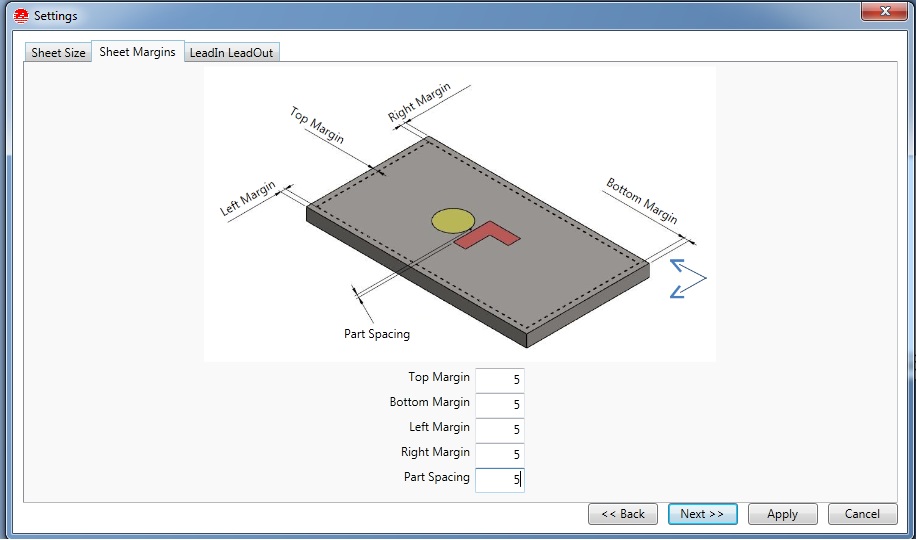Select the Sheet Margins tab
This screenshot has height=540, width=916.
point(137,52)
